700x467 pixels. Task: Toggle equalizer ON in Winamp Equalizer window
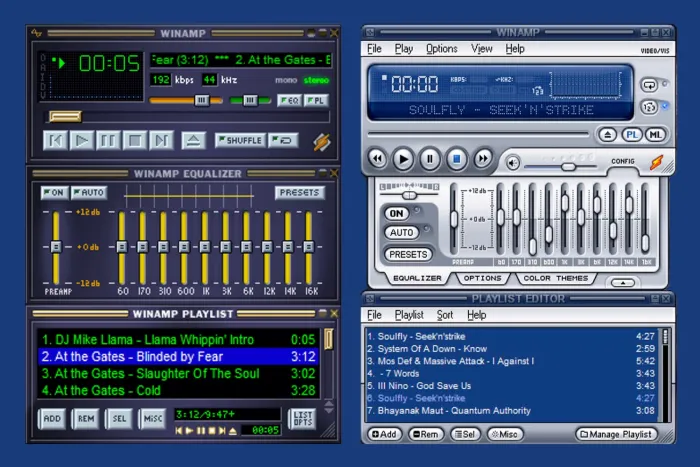click(x=54, y=193)
